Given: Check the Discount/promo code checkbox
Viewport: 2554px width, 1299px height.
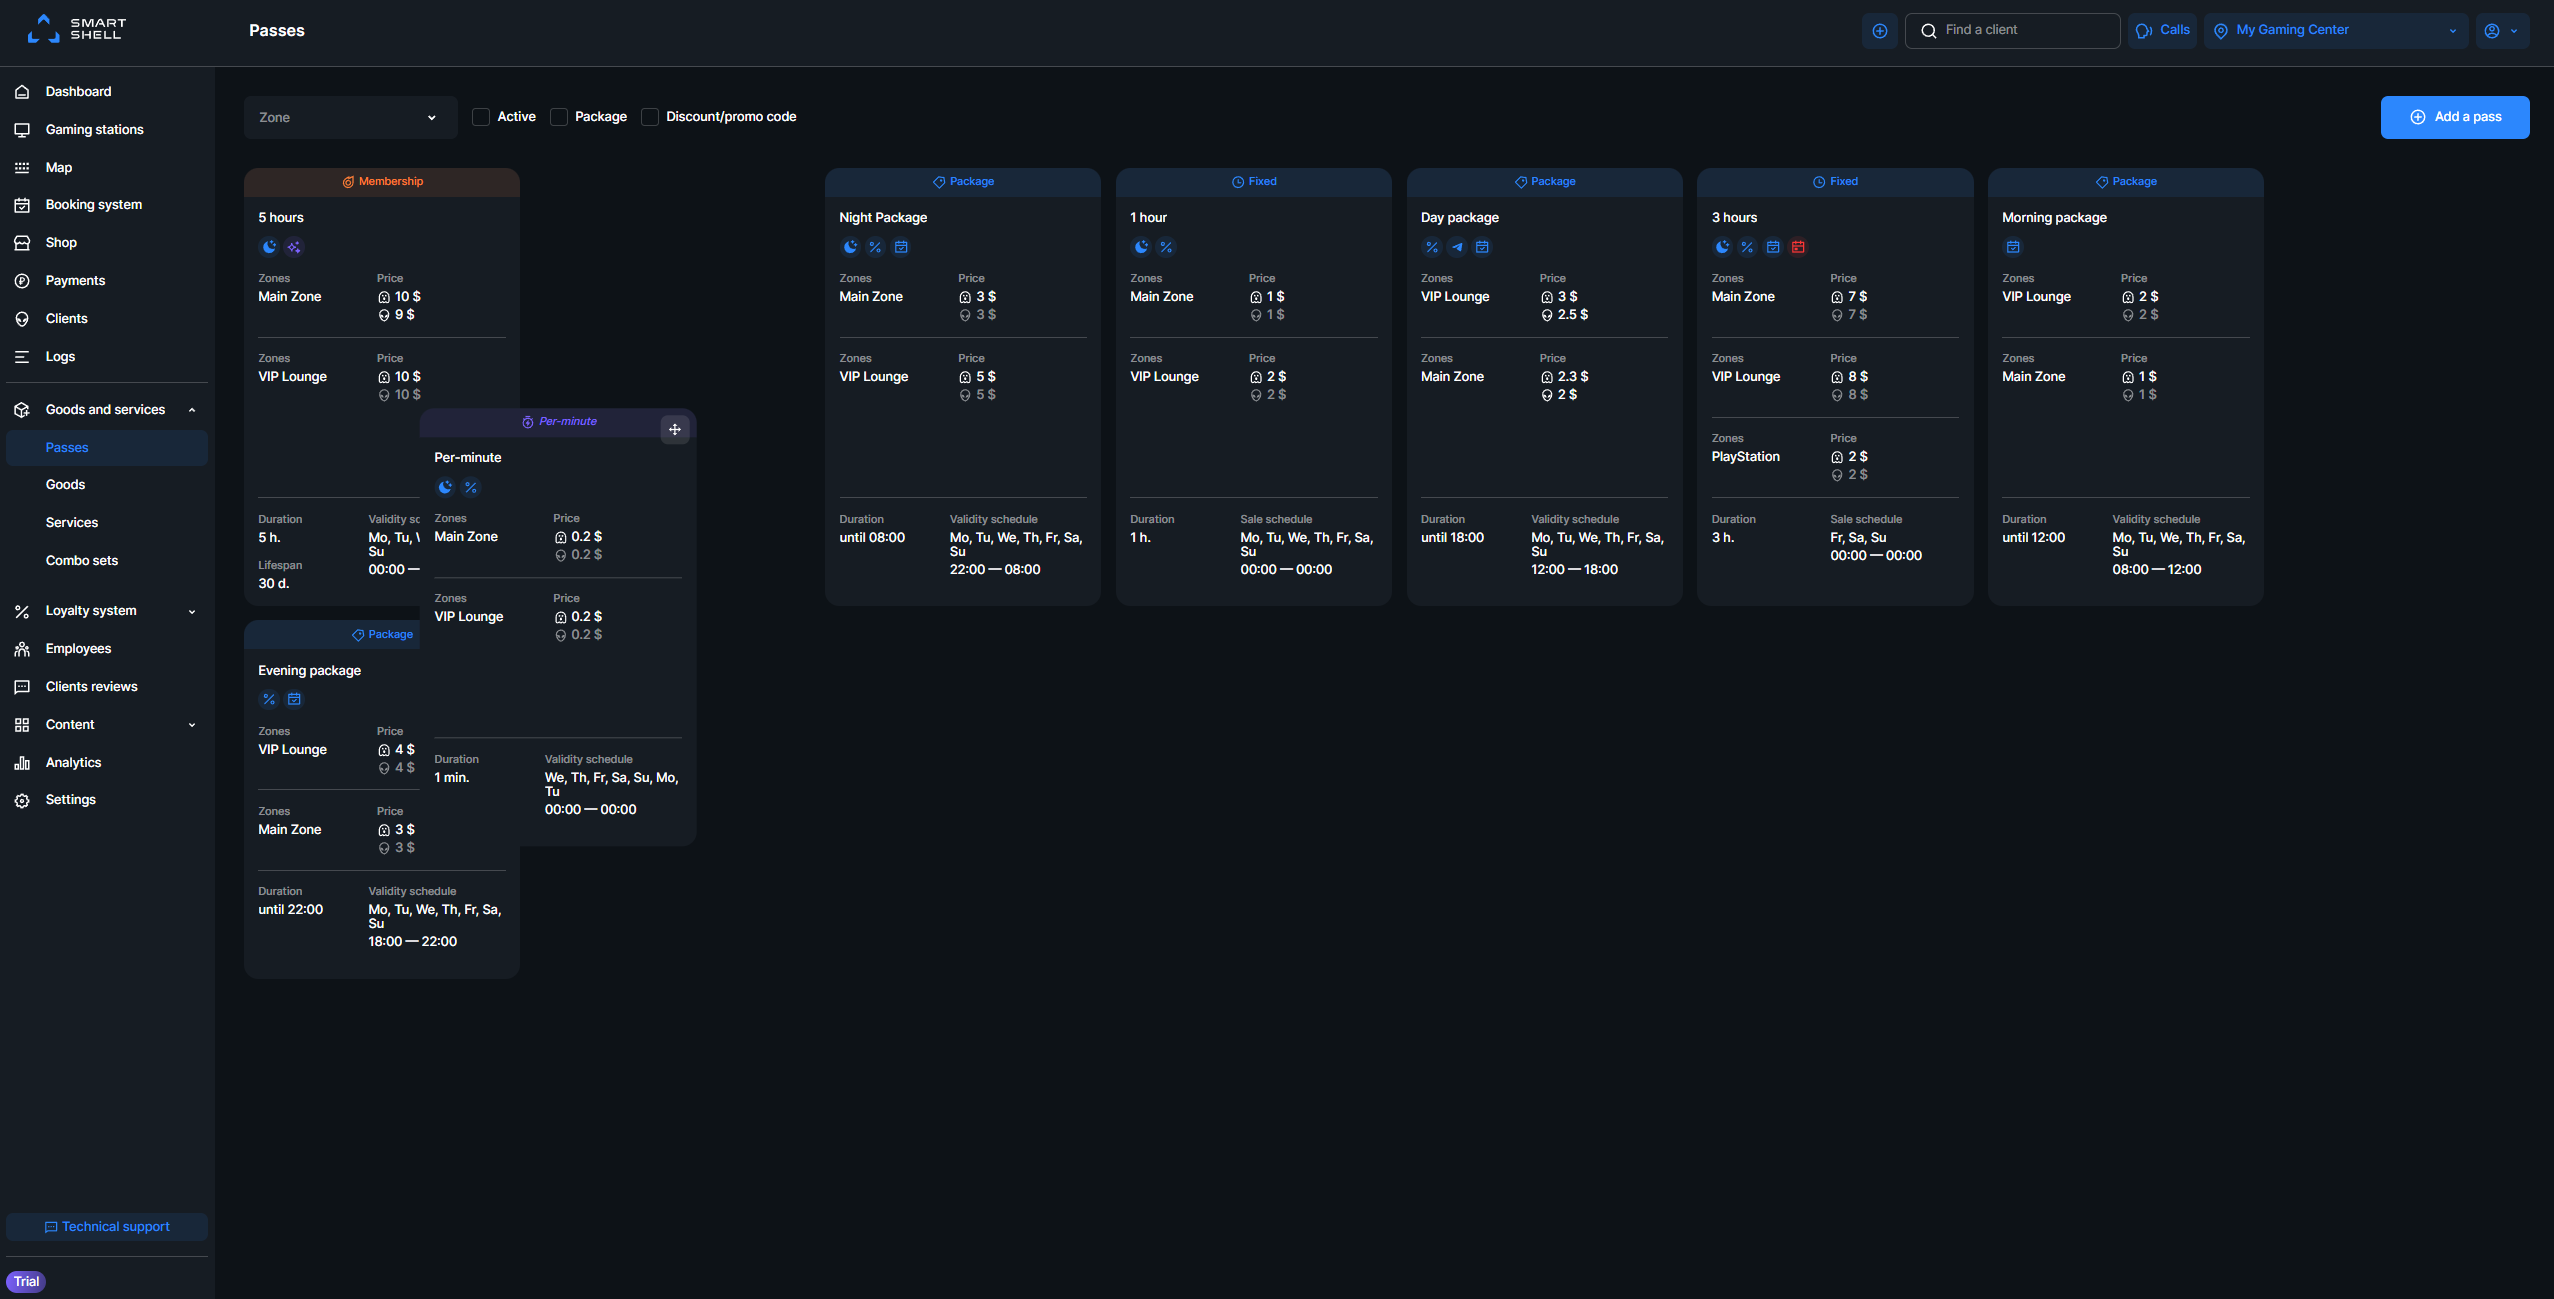Looking at the screenshot, I should [650, 117].
